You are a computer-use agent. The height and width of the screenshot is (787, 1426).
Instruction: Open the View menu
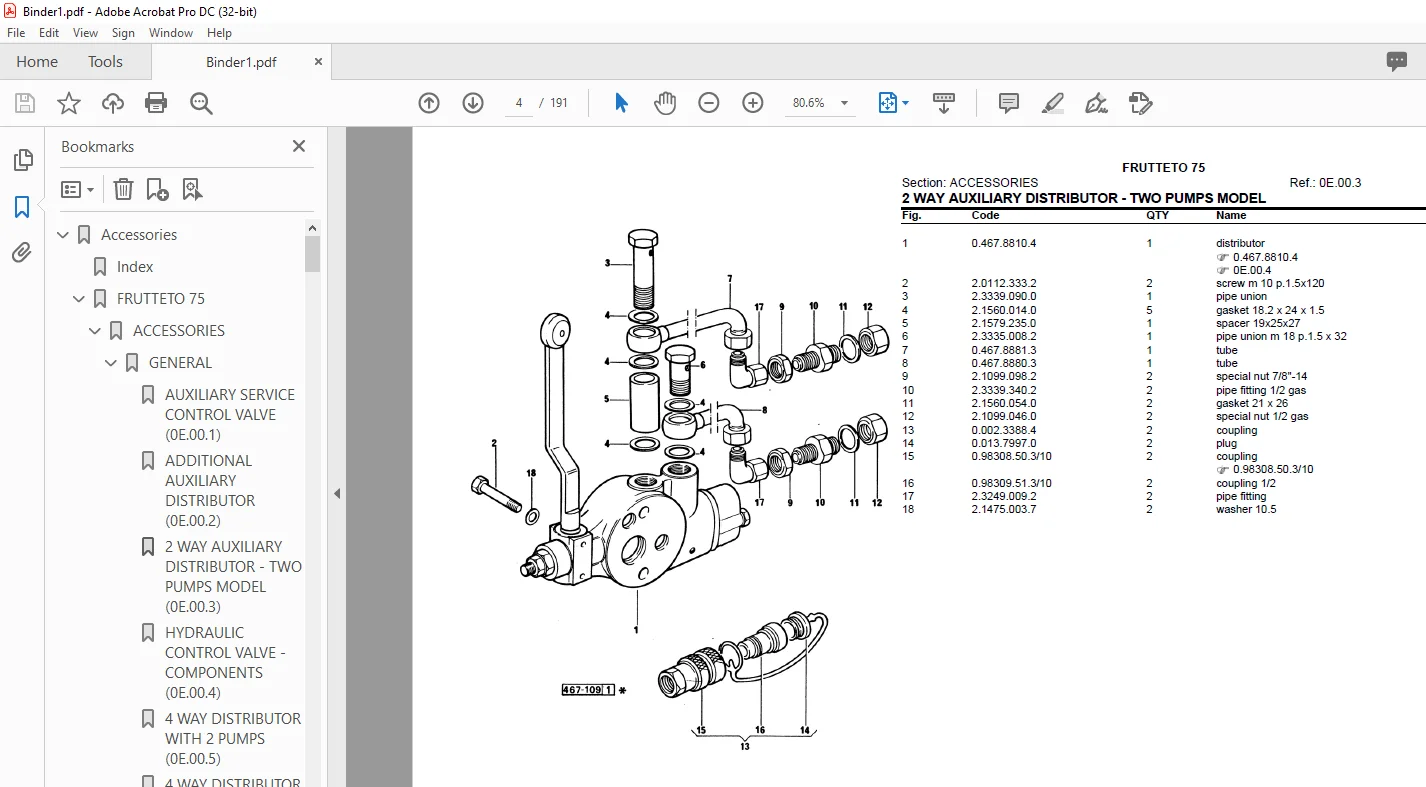pyautogui.click(x=85, y=33)
